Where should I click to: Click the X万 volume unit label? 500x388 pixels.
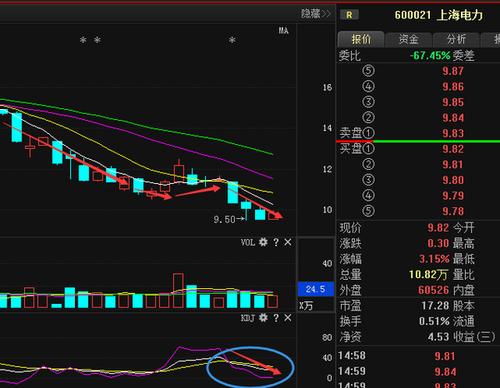pos(305,306)
